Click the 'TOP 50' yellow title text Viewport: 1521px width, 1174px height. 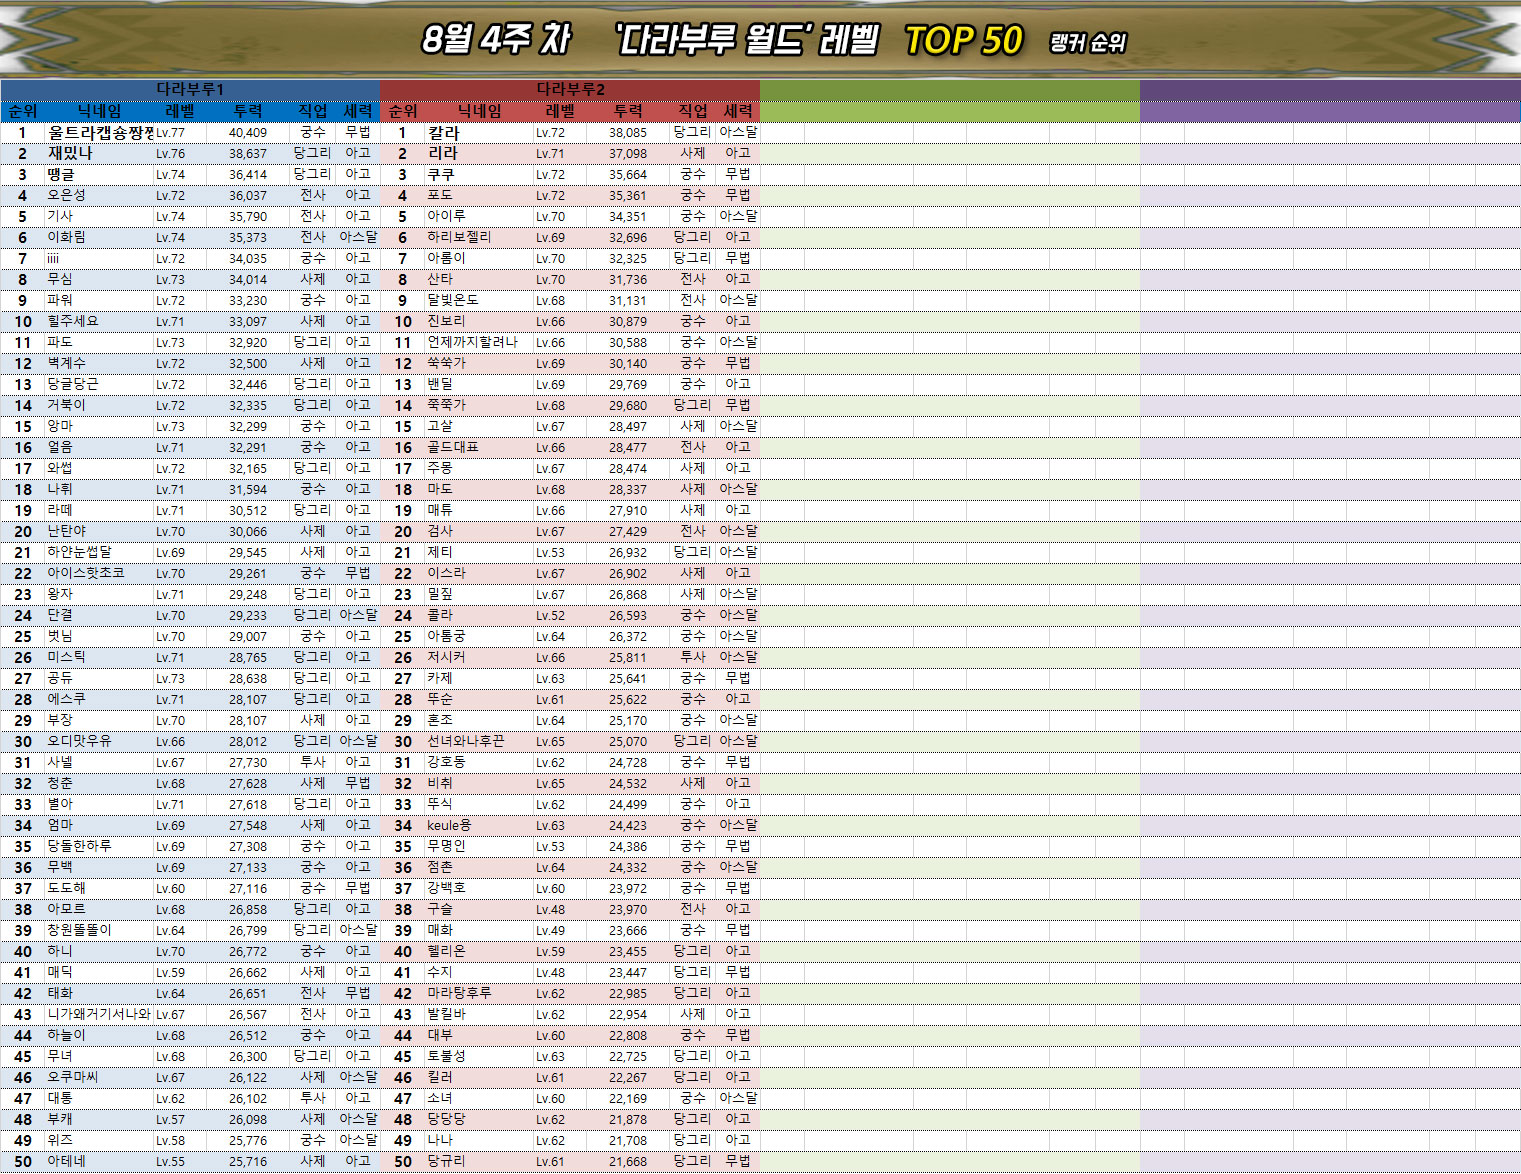point(963,41)
